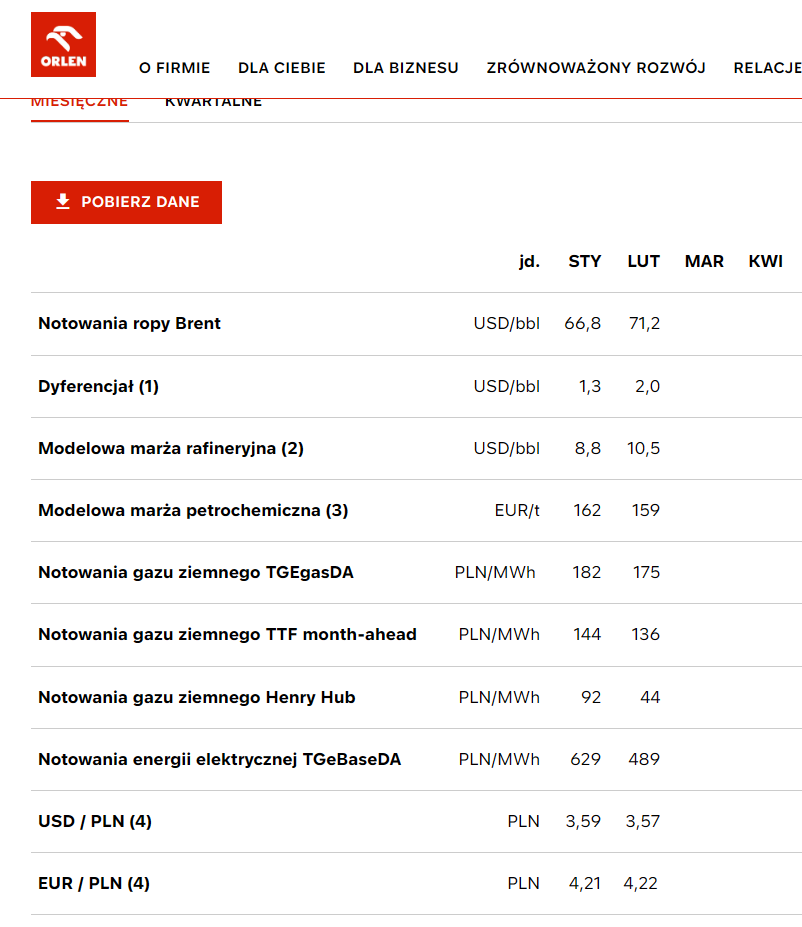Select the KWI column header
Viewport: 802px width, 927px height.
[x=765, y=261]
